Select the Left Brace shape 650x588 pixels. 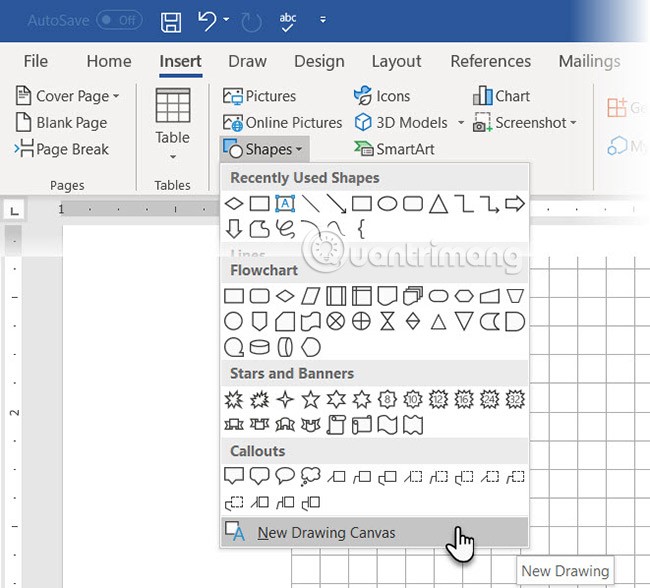(x=361, y=229)
